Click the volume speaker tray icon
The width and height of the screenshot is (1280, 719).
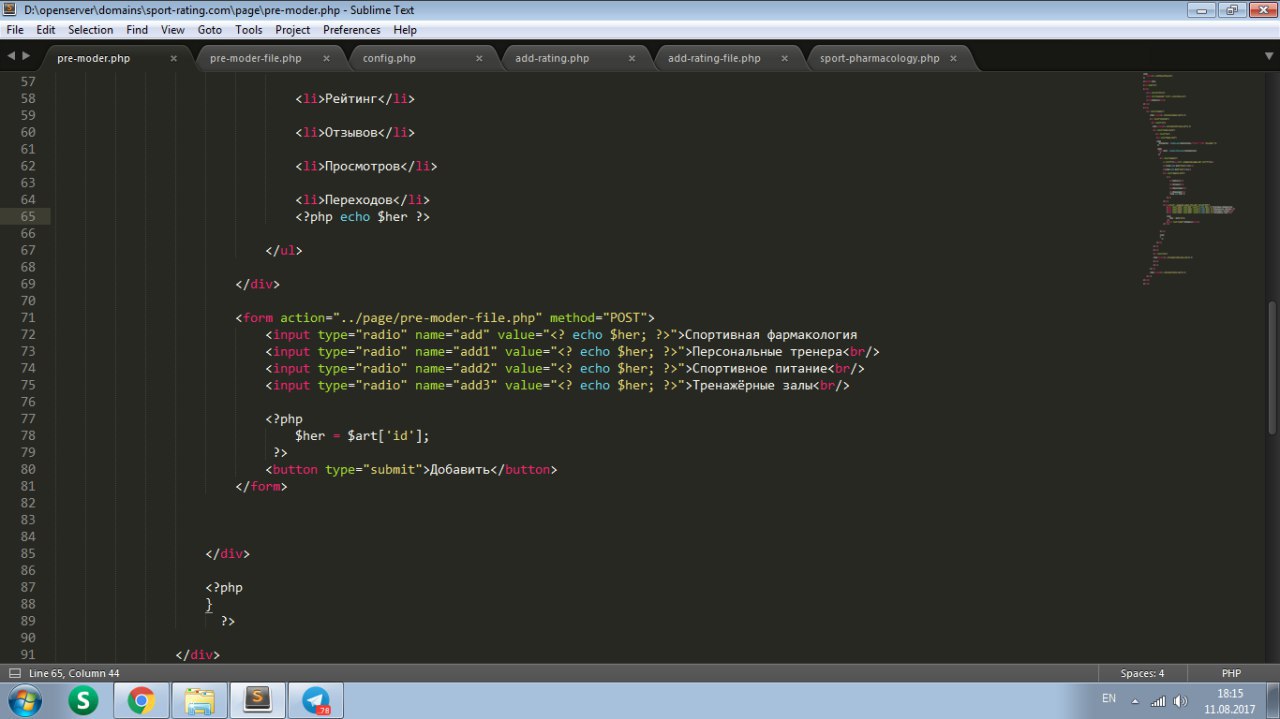coord(1180,700)
